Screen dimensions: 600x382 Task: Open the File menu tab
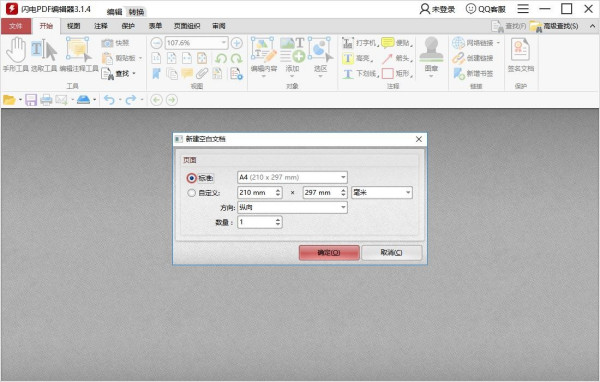click(x=16, y=26)
